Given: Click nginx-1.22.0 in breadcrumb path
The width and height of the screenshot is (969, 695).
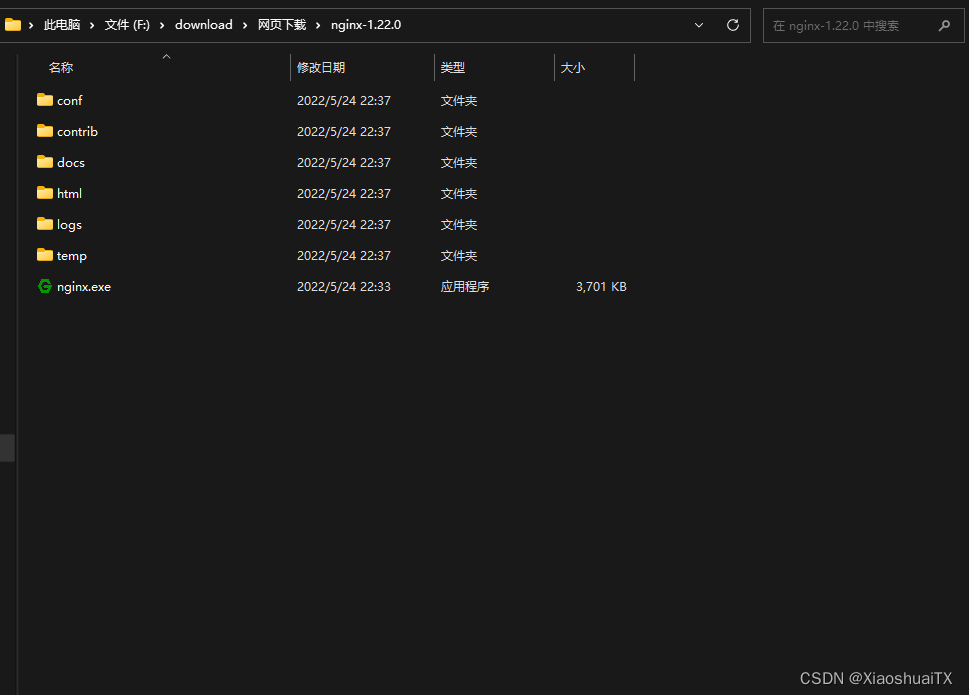Looking at the screenshot, I should tap(366, 25).
